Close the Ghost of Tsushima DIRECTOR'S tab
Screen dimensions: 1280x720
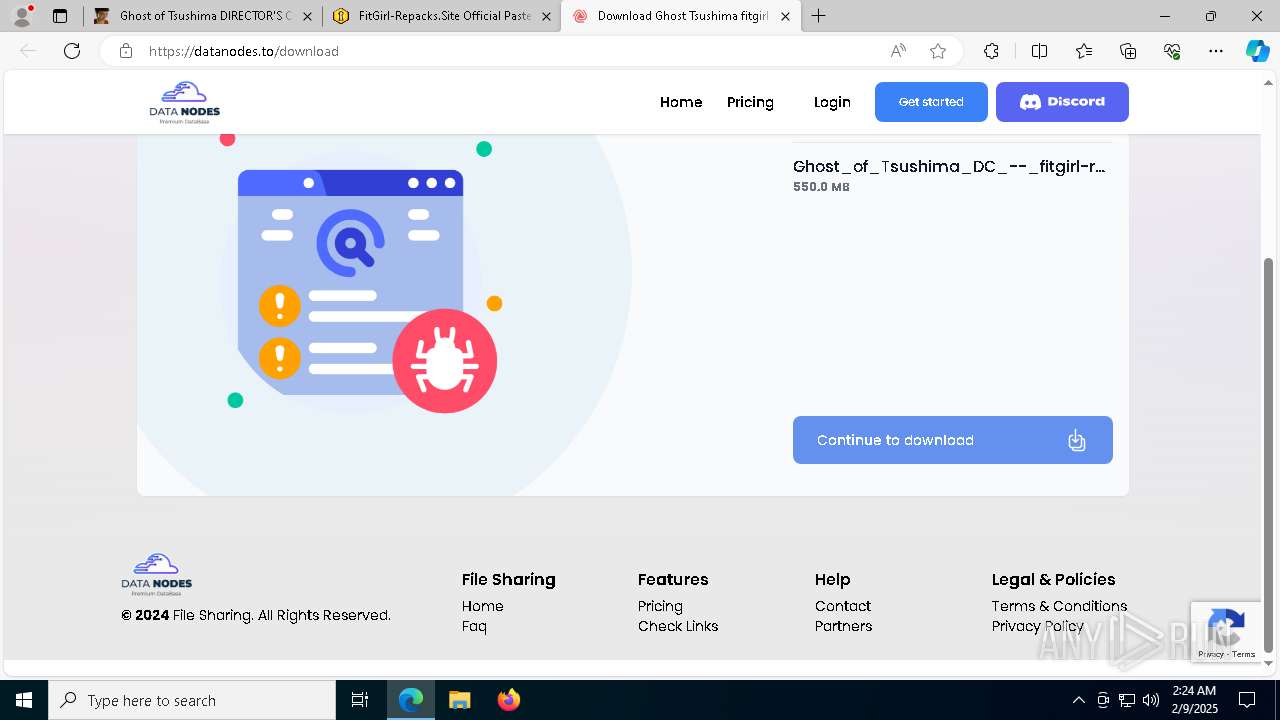click(x=307, y=16)
